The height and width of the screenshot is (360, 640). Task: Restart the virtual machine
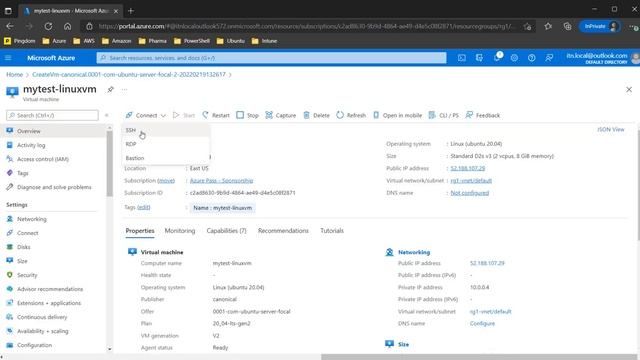point(216,115)
